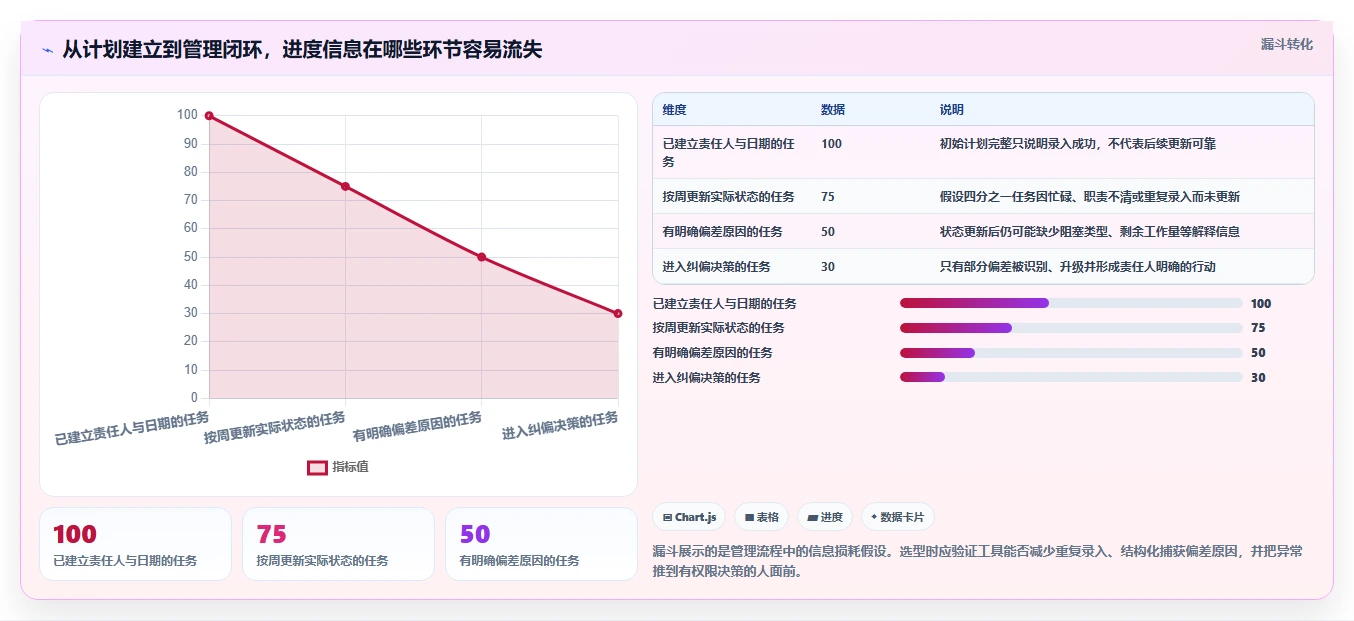Screen dimensions: 1354x621
Task: Click the footer paragraph starting 漏斗展示的是
Action: [x=977, y=561]
